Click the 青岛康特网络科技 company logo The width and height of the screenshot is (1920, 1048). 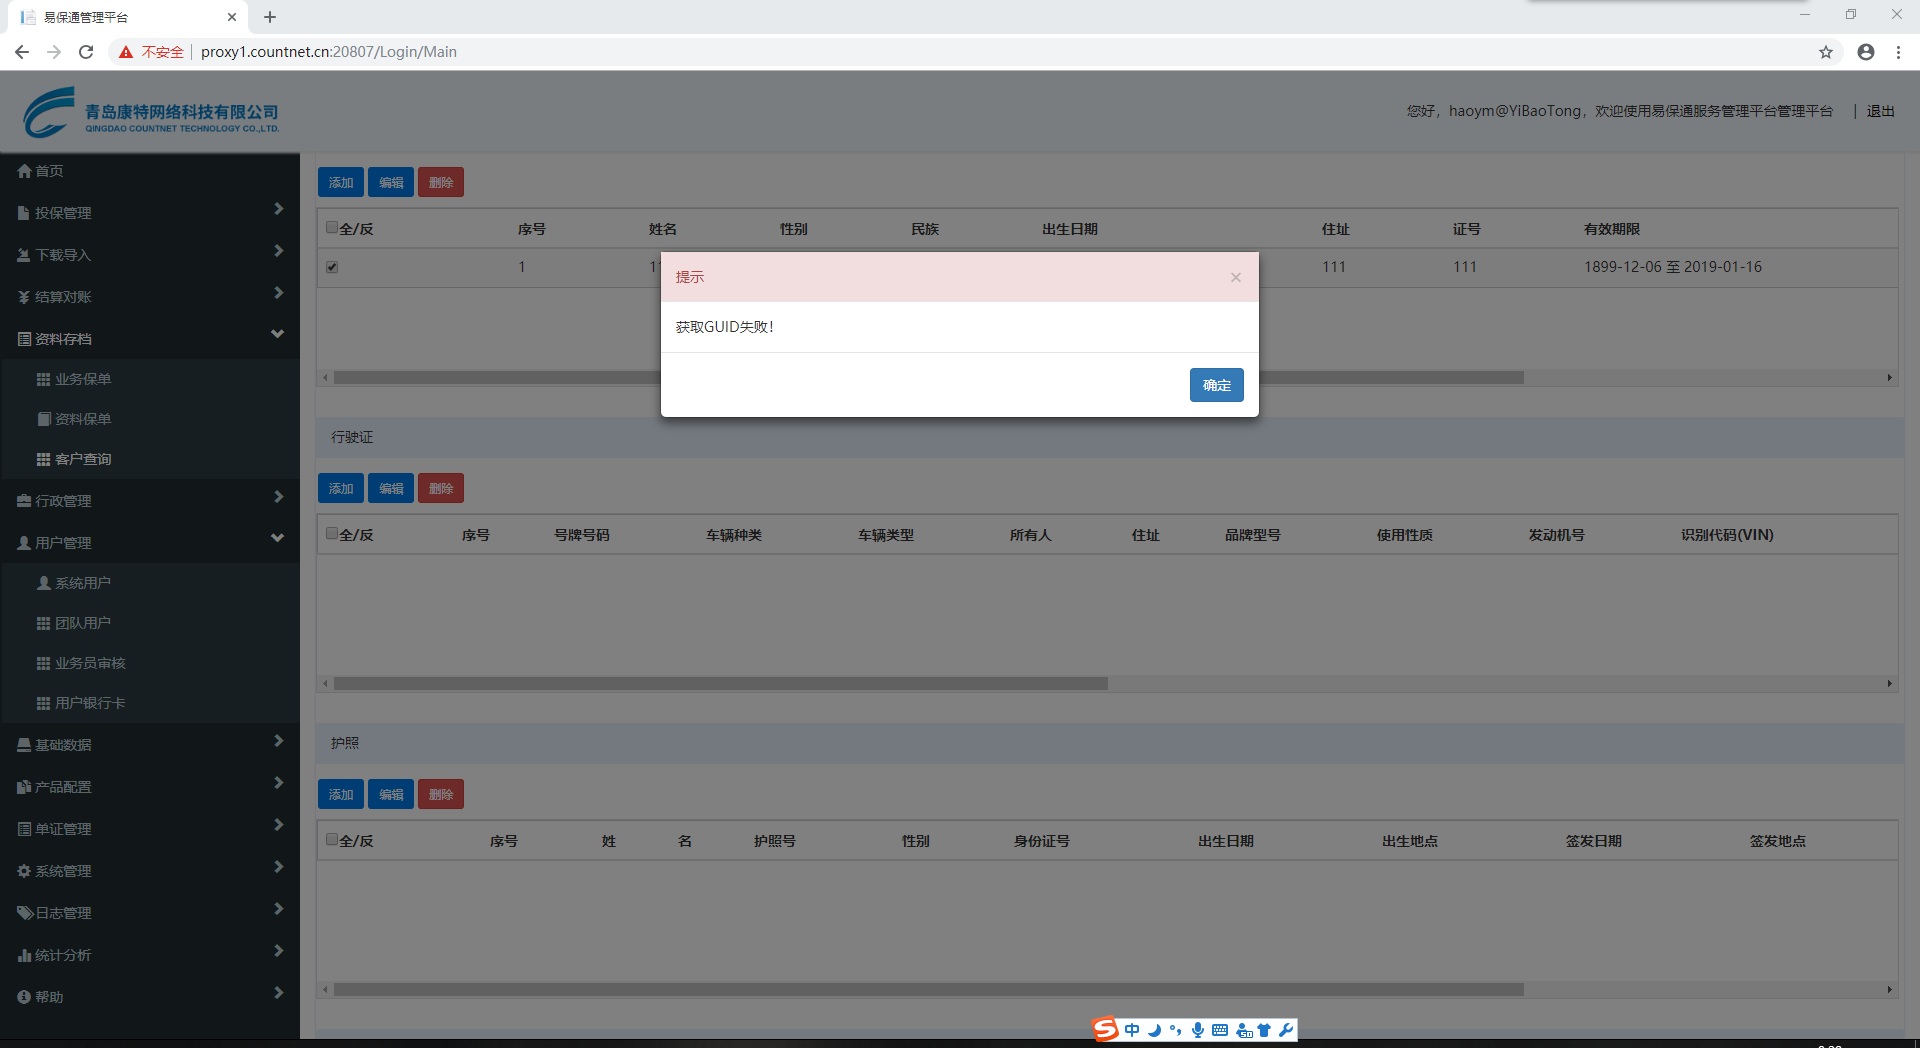coord(150,112)
